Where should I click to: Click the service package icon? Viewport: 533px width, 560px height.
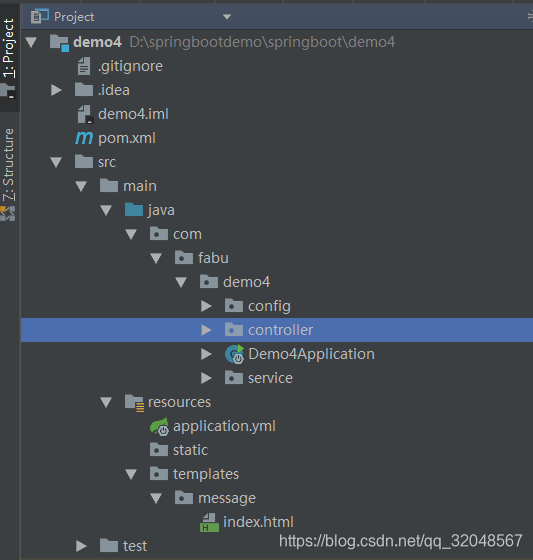click(x=234, y=378)
